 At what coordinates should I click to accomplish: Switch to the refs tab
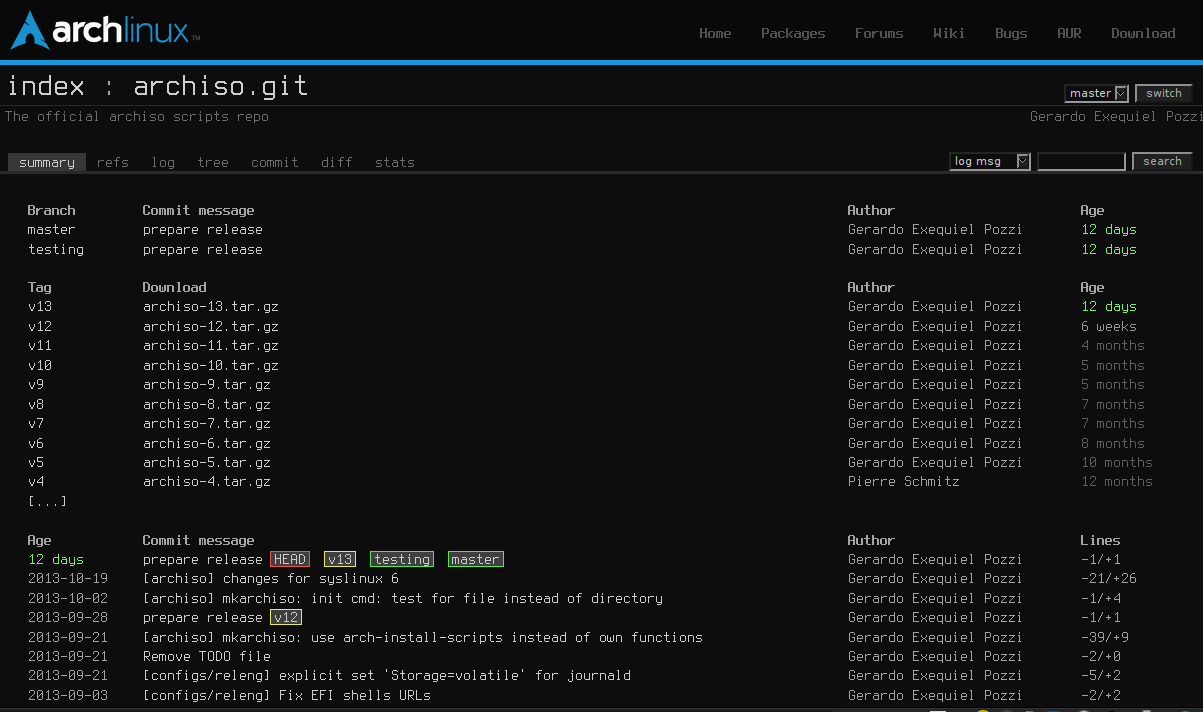112,162
